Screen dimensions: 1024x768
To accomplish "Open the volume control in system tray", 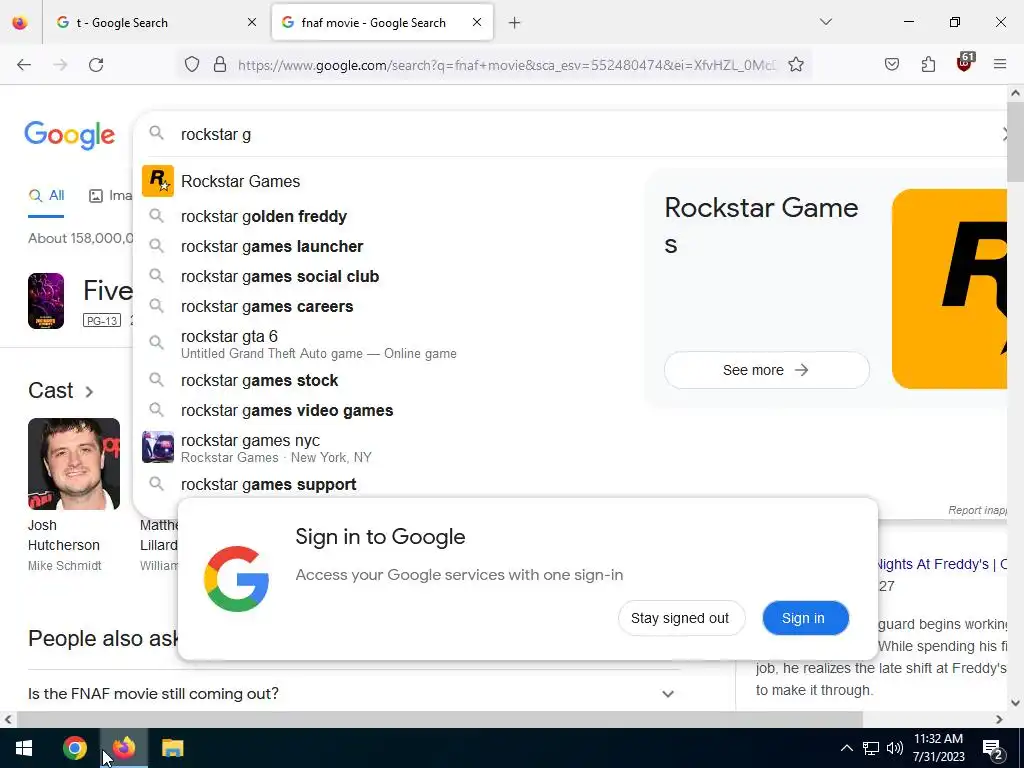I will (x=895, y=748).
